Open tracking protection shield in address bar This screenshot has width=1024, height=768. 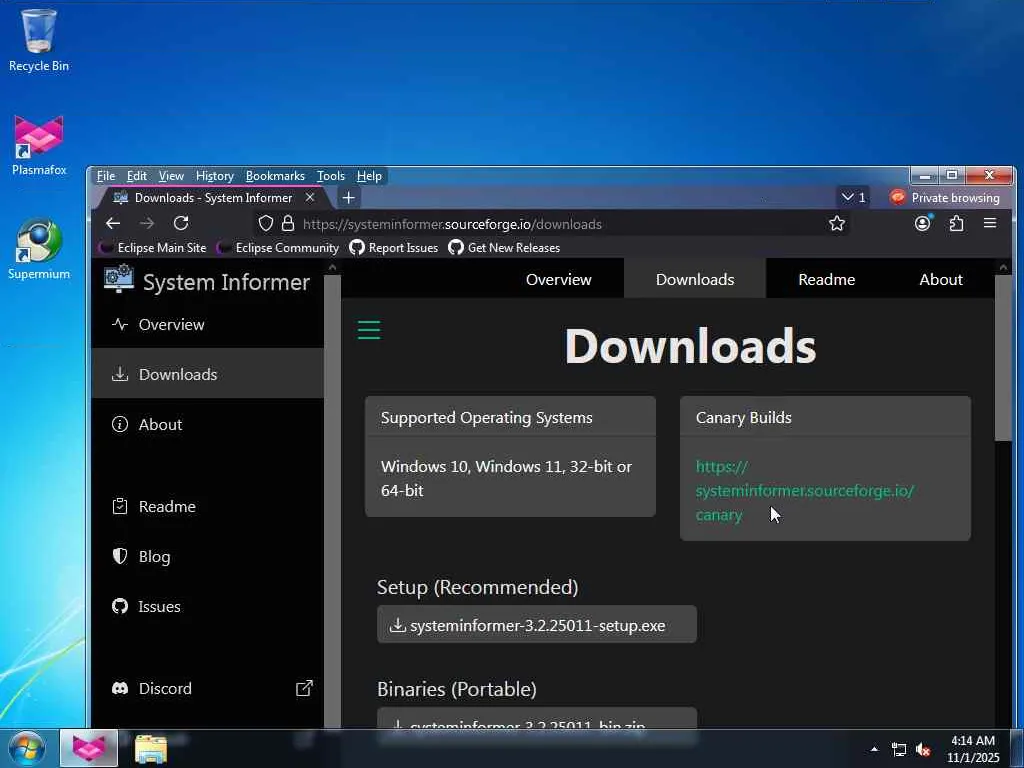[x=266, y=223]
